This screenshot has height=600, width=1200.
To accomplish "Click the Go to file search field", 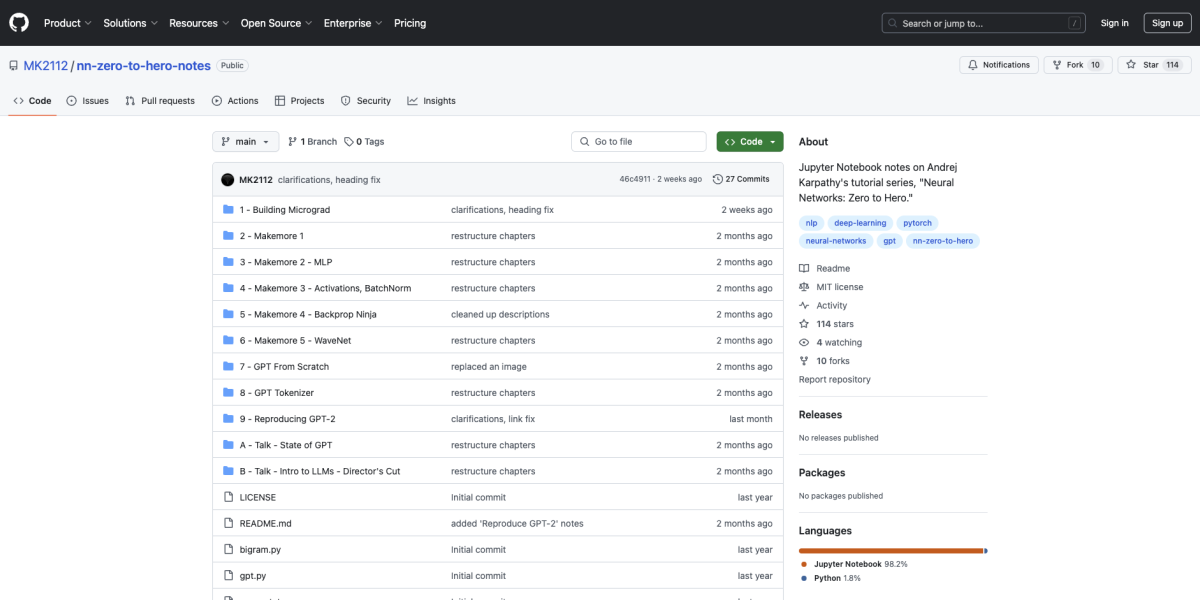I will (639, 142).
